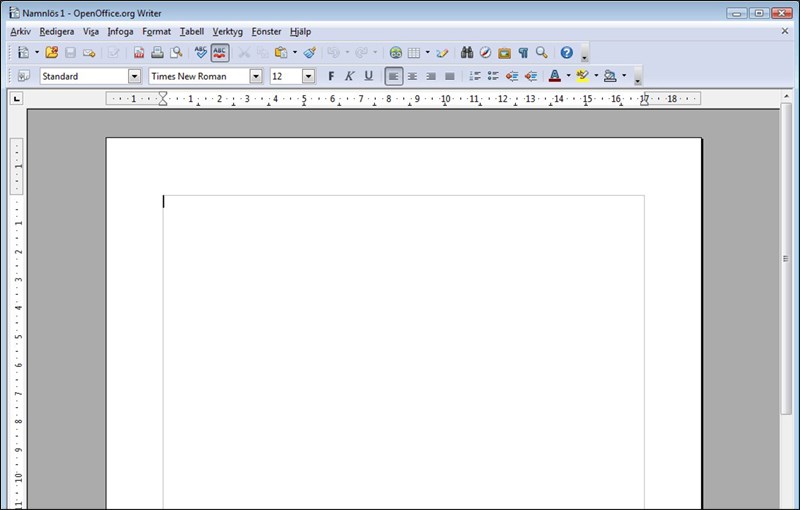This screenshot has width=800, height=510.
Task: Export directly as PDF icon
Action: (139, 53)
